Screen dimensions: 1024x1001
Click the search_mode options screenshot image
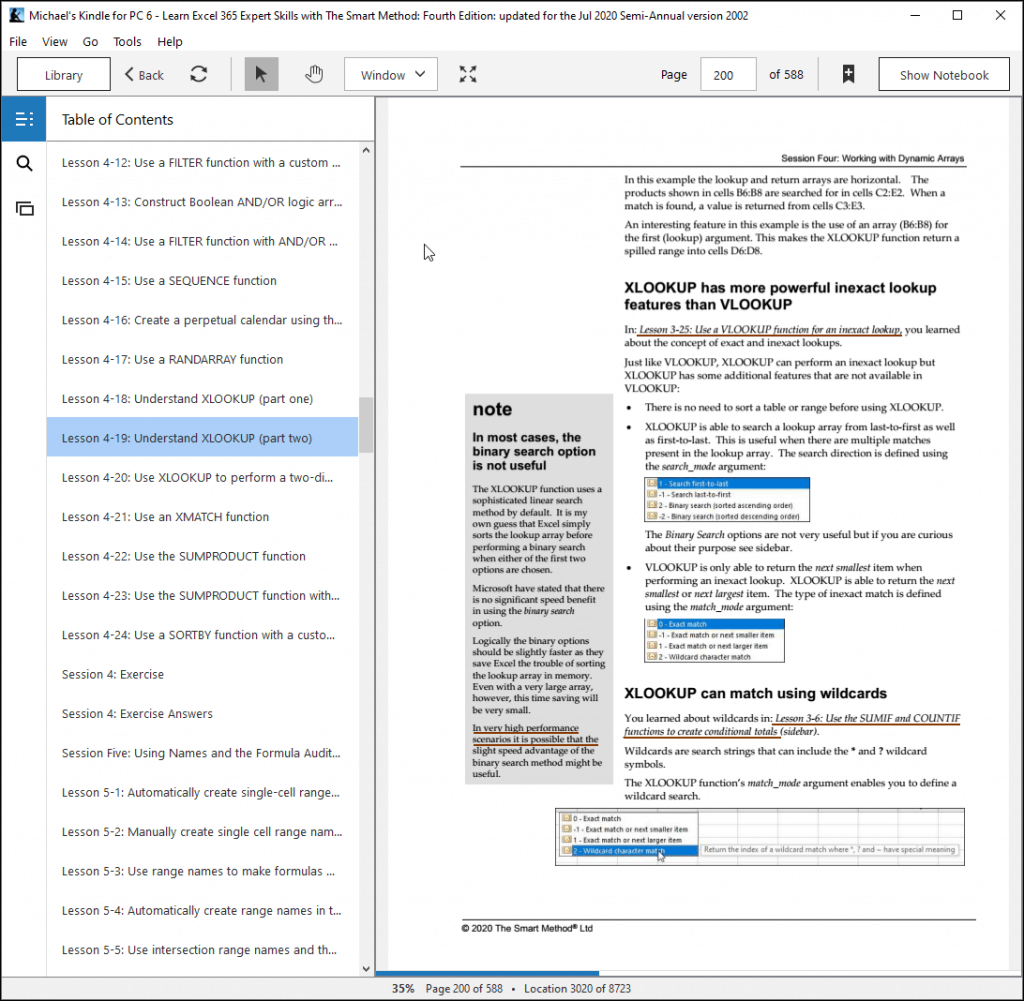[x=727, y=500]
